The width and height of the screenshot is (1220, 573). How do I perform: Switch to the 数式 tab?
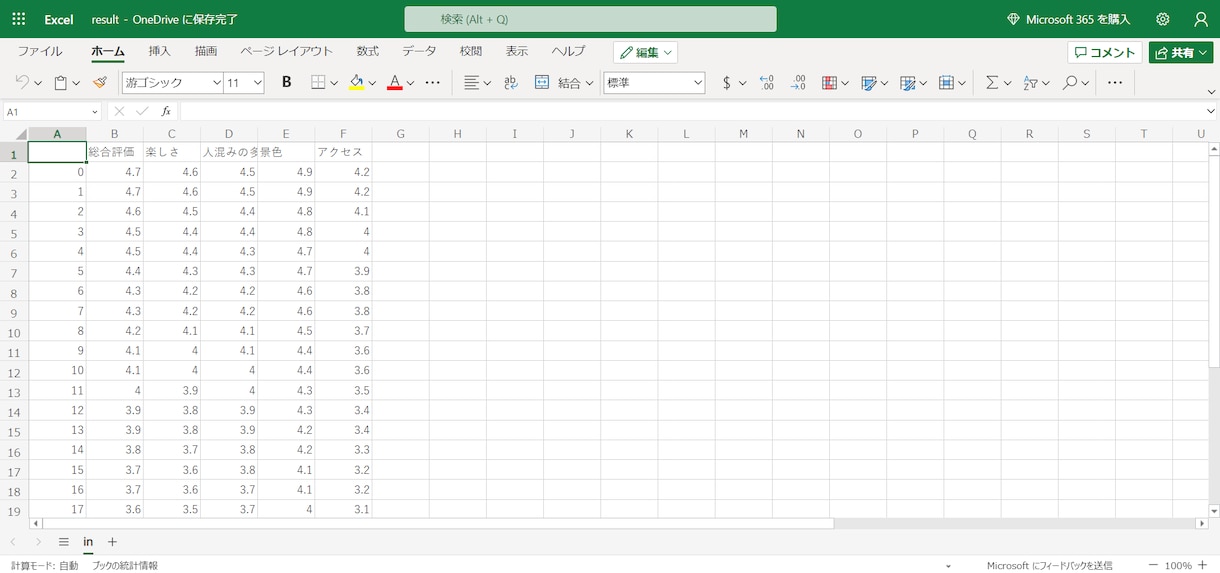coord(368,51)
